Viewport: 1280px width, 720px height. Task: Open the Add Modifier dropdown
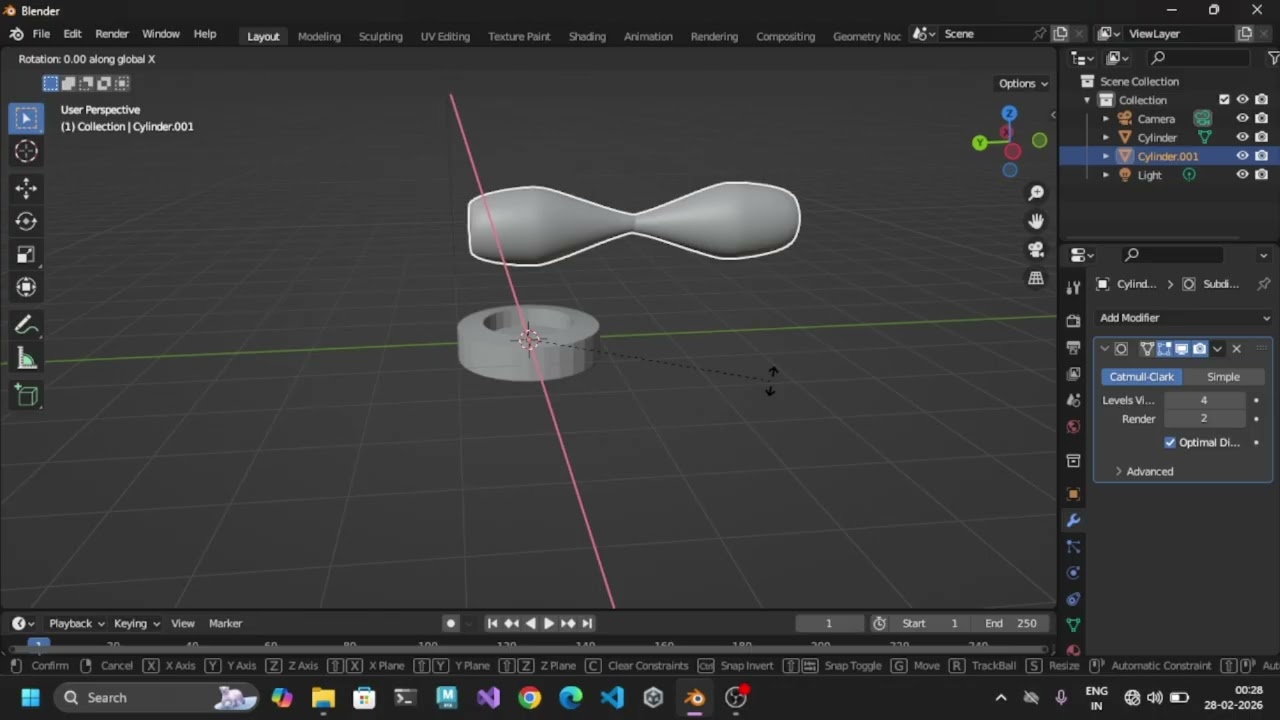pyautogui.click(x=1185, y=318)
